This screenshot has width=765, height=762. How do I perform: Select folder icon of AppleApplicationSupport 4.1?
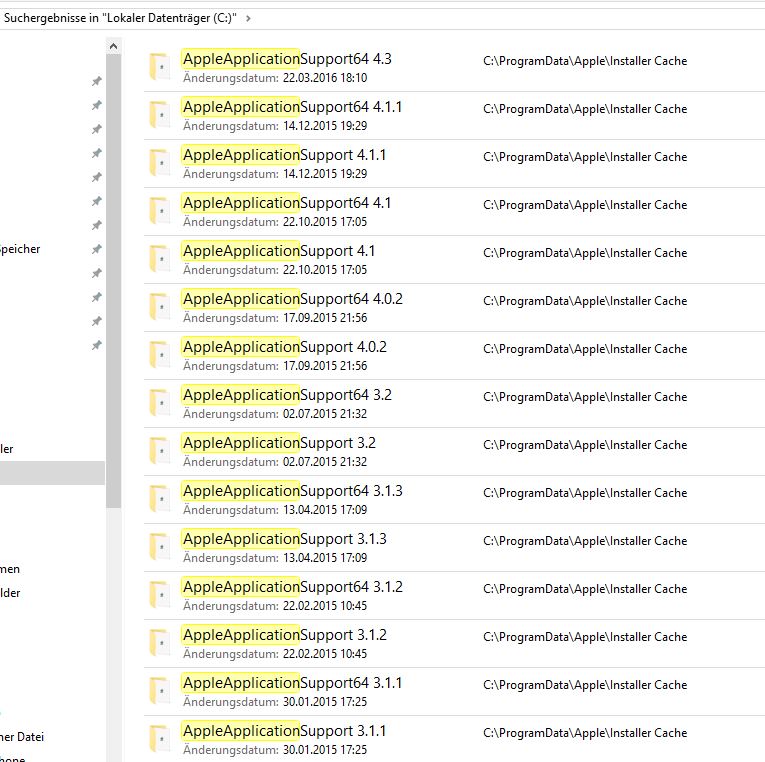pyautogui.click(x=160, y=259)
